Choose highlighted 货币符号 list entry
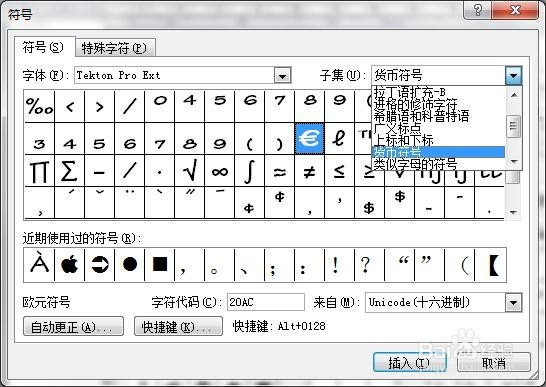This screenshot has height=387, width=546. [438, 152]
